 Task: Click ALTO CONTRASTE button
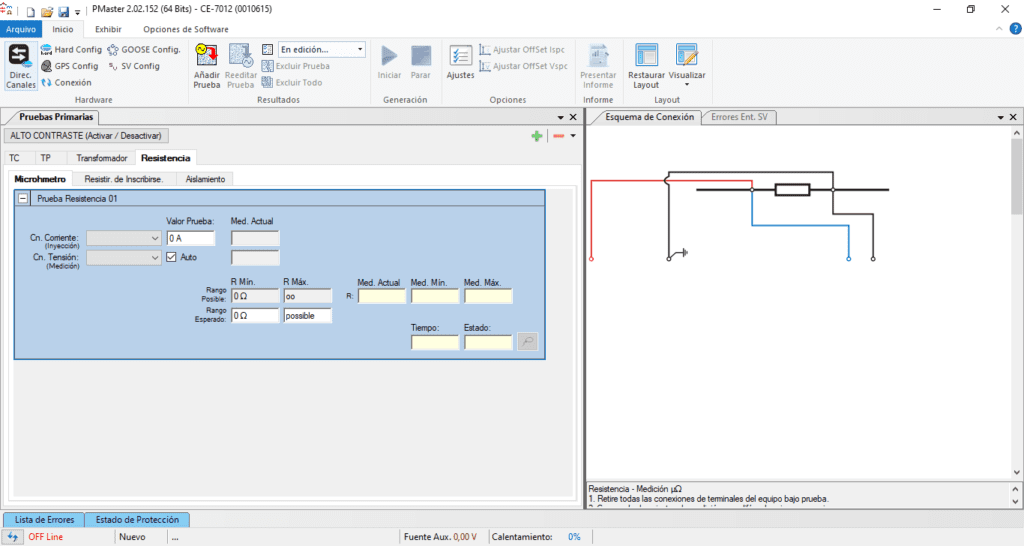coord(87,135)
